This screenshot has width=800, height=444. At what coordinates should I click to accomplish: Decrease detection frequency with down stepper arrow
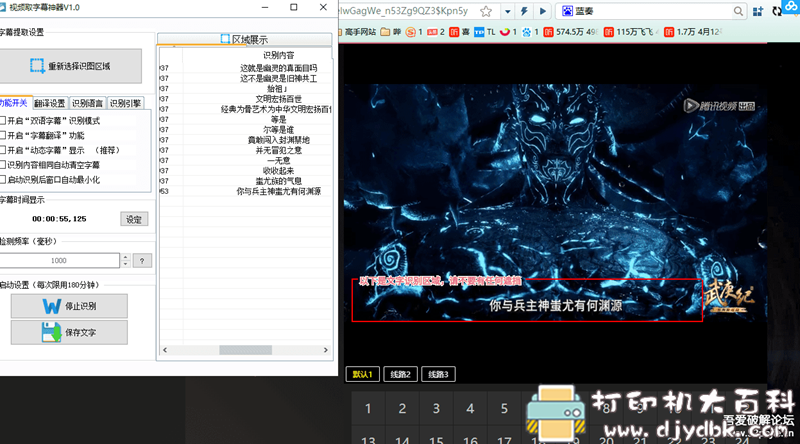click(x=126, y=264)
